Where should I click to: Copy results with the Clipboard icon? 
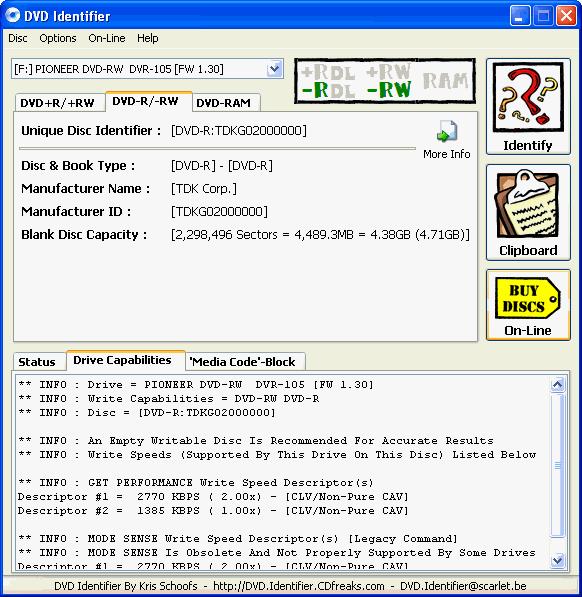tap(527, 205)
